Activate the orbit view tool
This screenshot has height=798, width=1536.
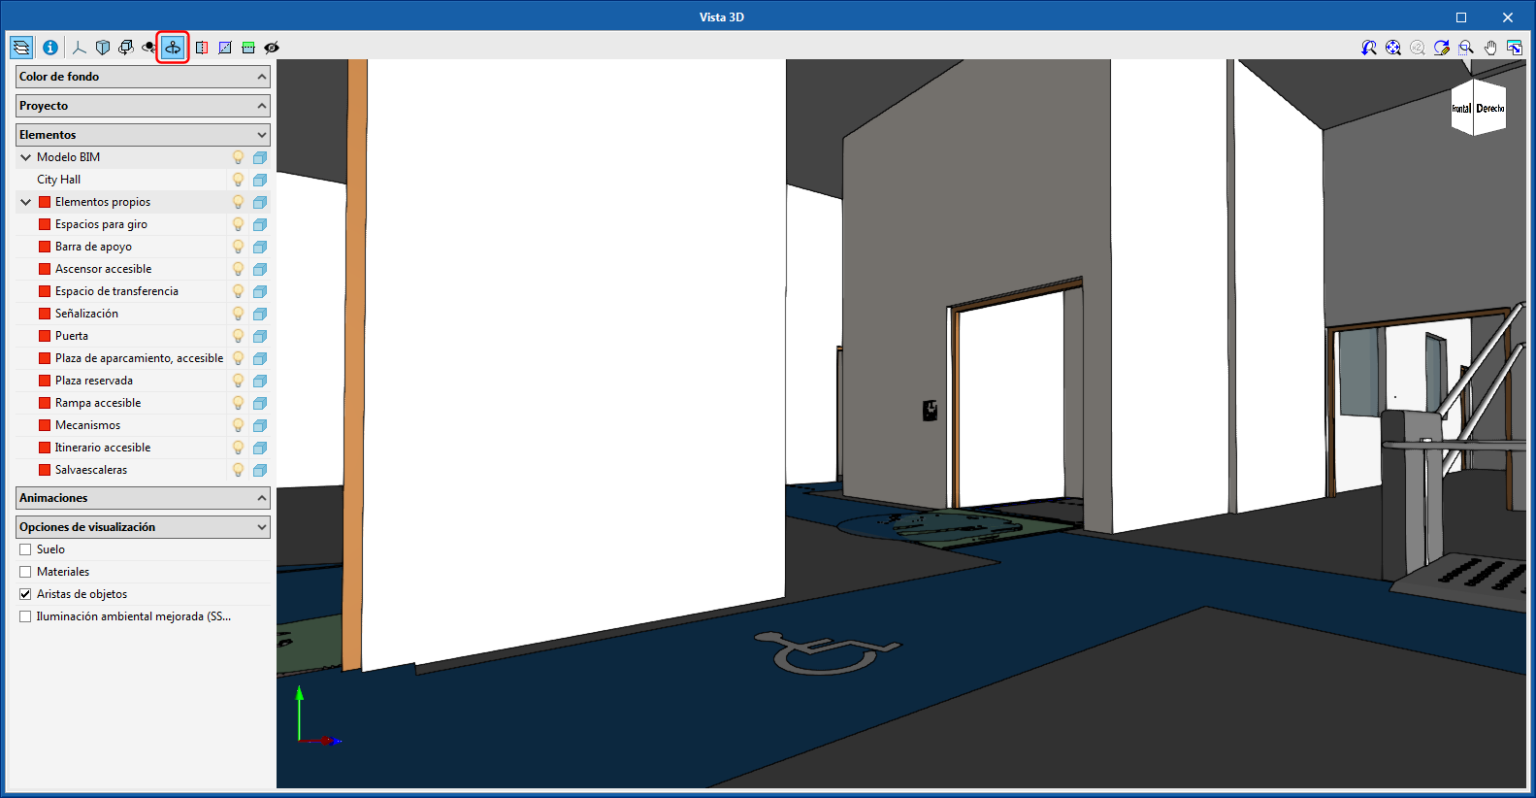(125, 47)
